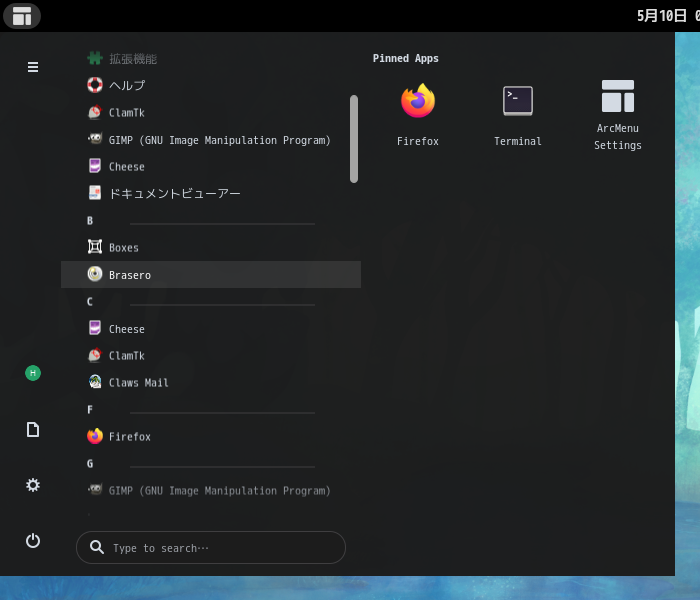Launch ClamTk under the C section
Screen dimensions: 700x600
click(x=211, y=356)
